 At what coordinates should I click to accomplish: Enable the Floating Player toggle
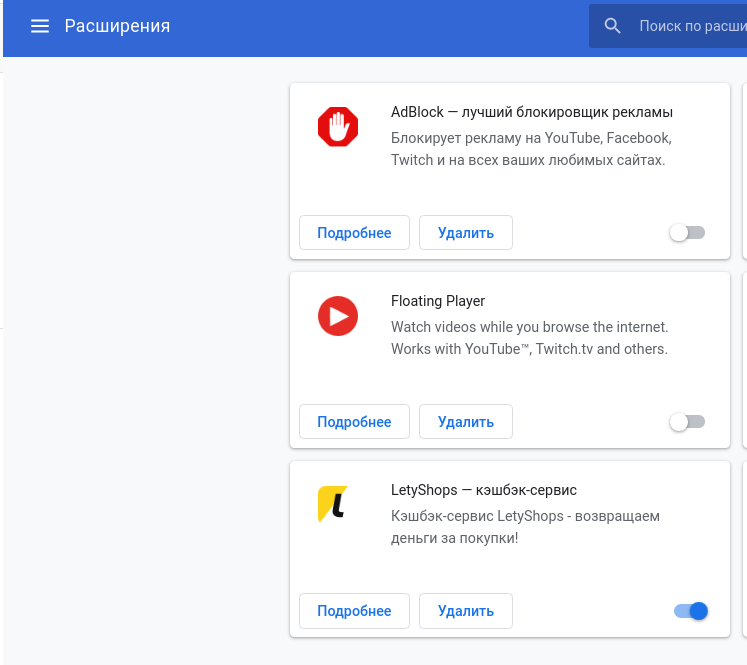point(687,422)
